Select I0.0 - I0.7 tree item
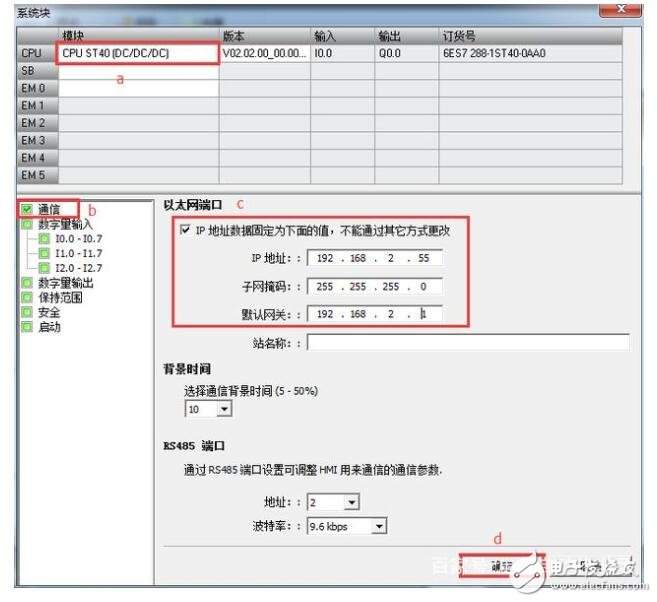The image size is (657, 602). [79, 239]
